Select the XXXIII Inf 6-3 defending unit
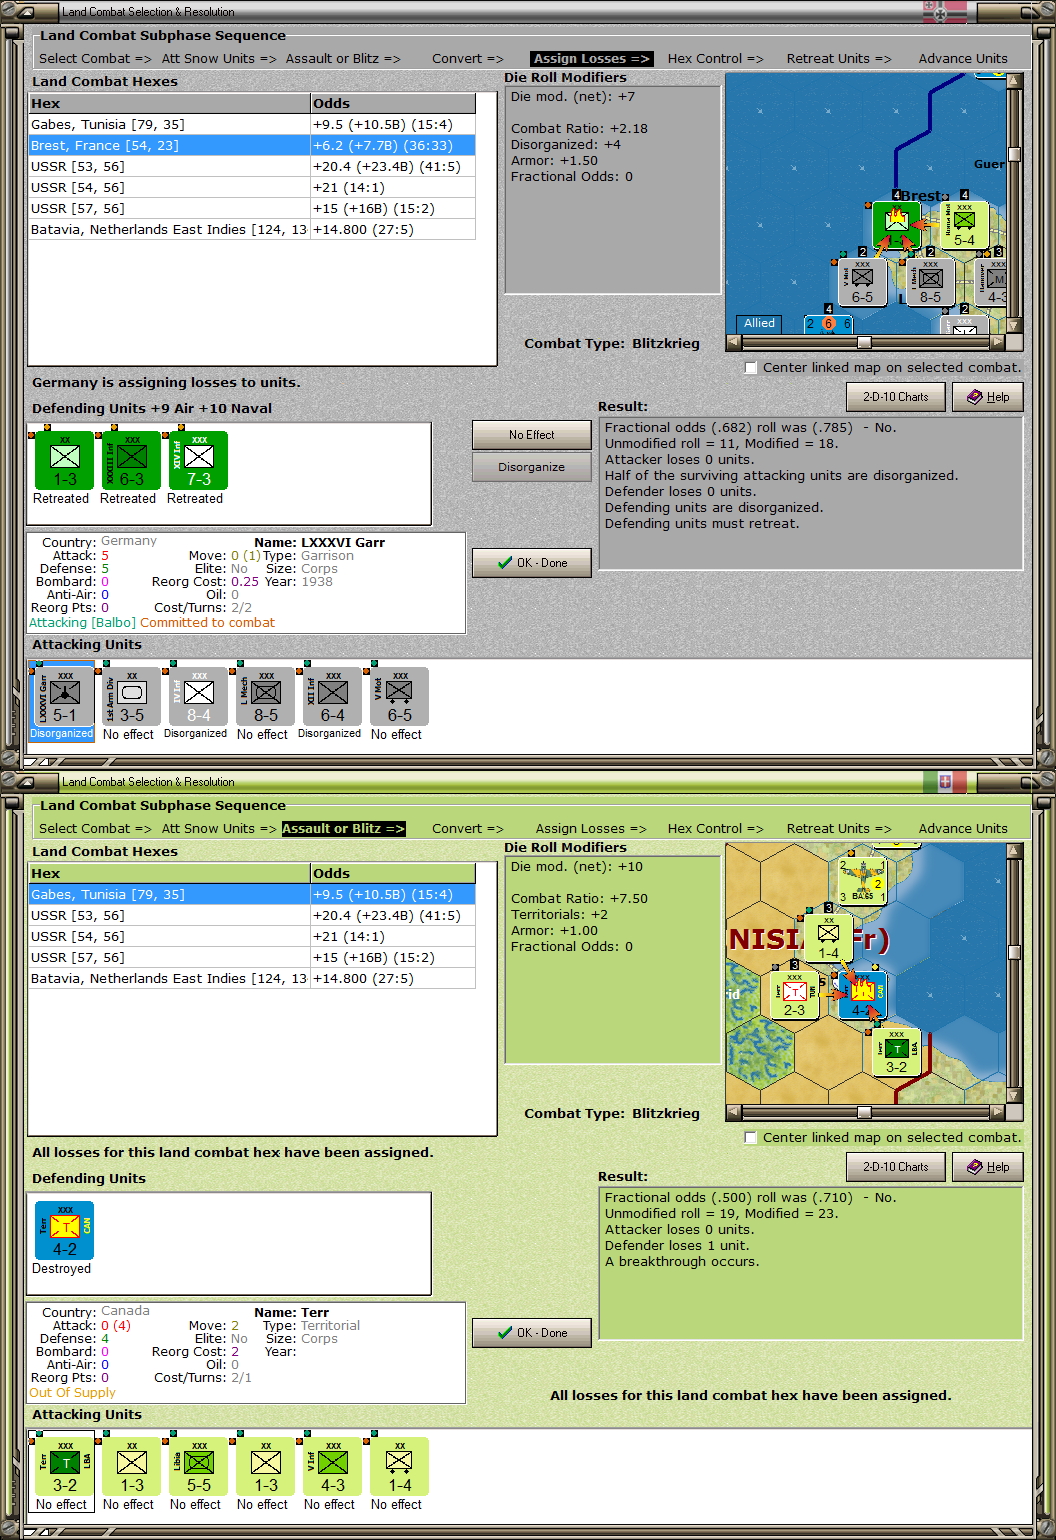Viewport: 1056px width, 1540px height. (132, 460)
